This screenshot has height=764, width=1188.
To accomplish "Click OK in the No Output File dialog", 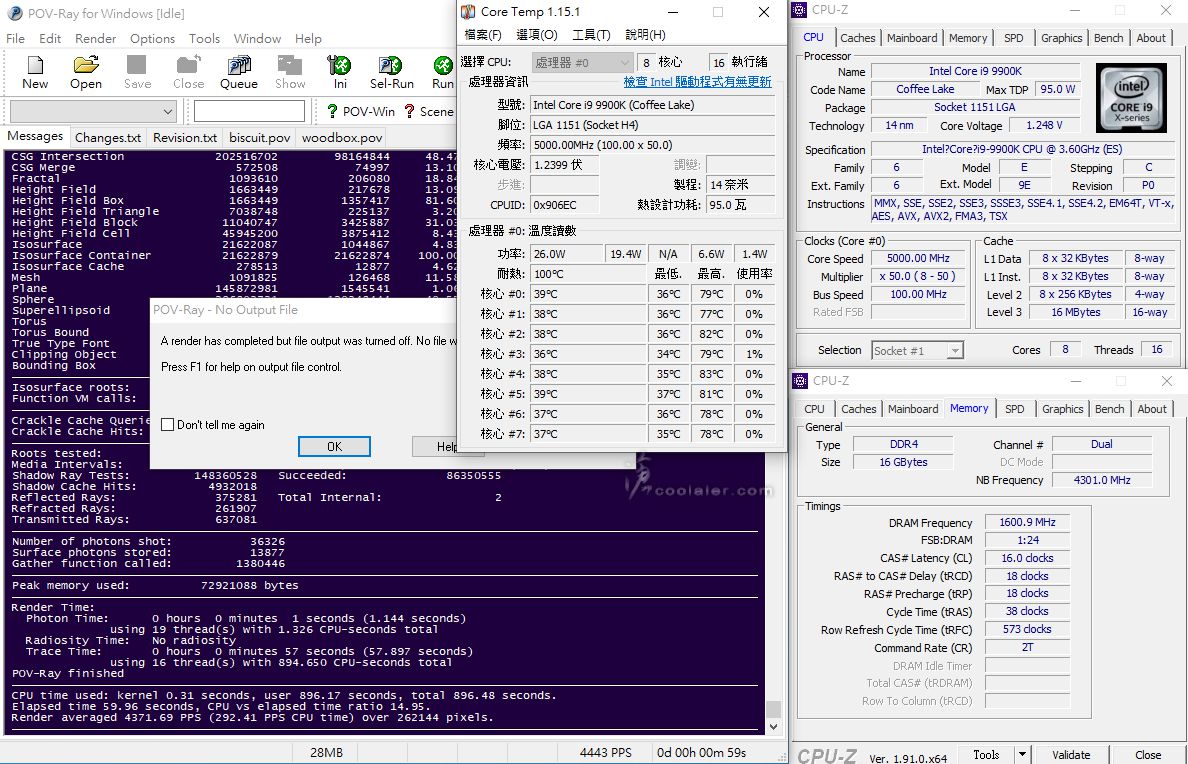I will (334, 446).
